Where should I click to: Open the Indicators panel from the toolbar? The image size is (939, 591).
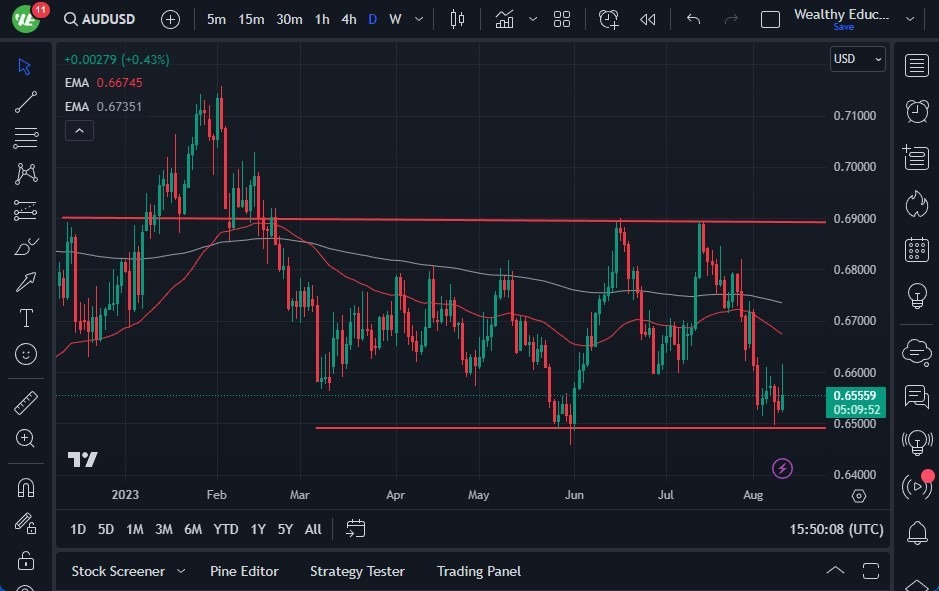point(504,18)
